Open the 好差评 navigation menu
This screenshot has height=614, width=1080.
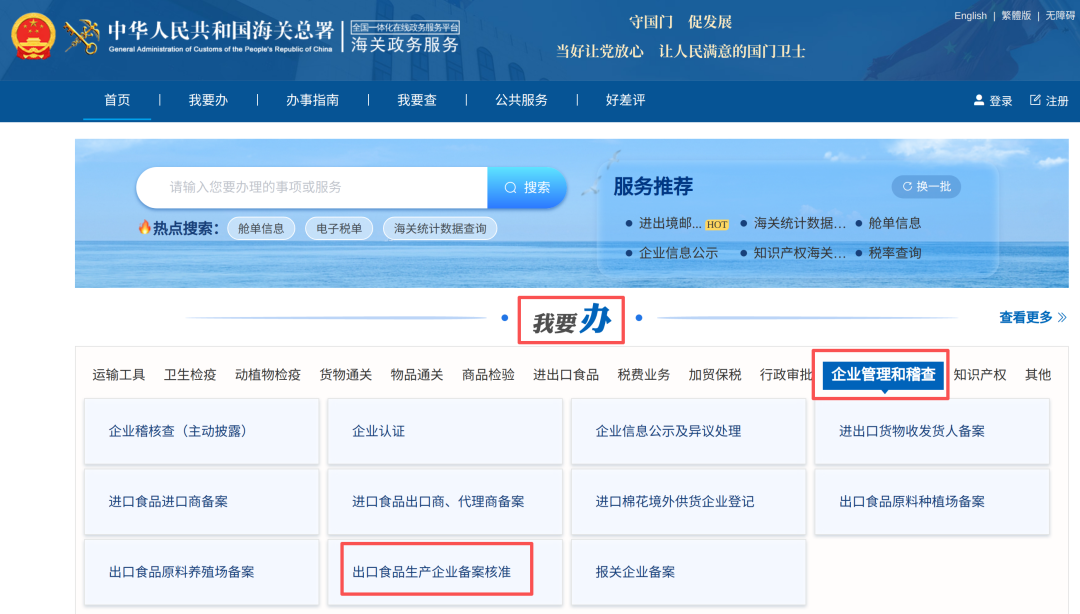point(625,100)
